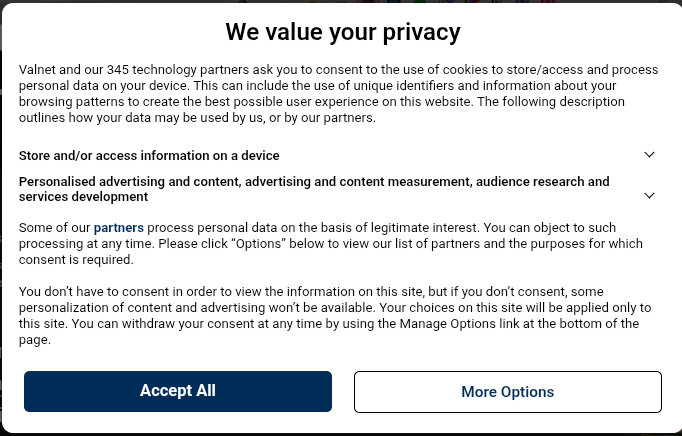Follow the partners hyperlink

(x=119, y=228)
